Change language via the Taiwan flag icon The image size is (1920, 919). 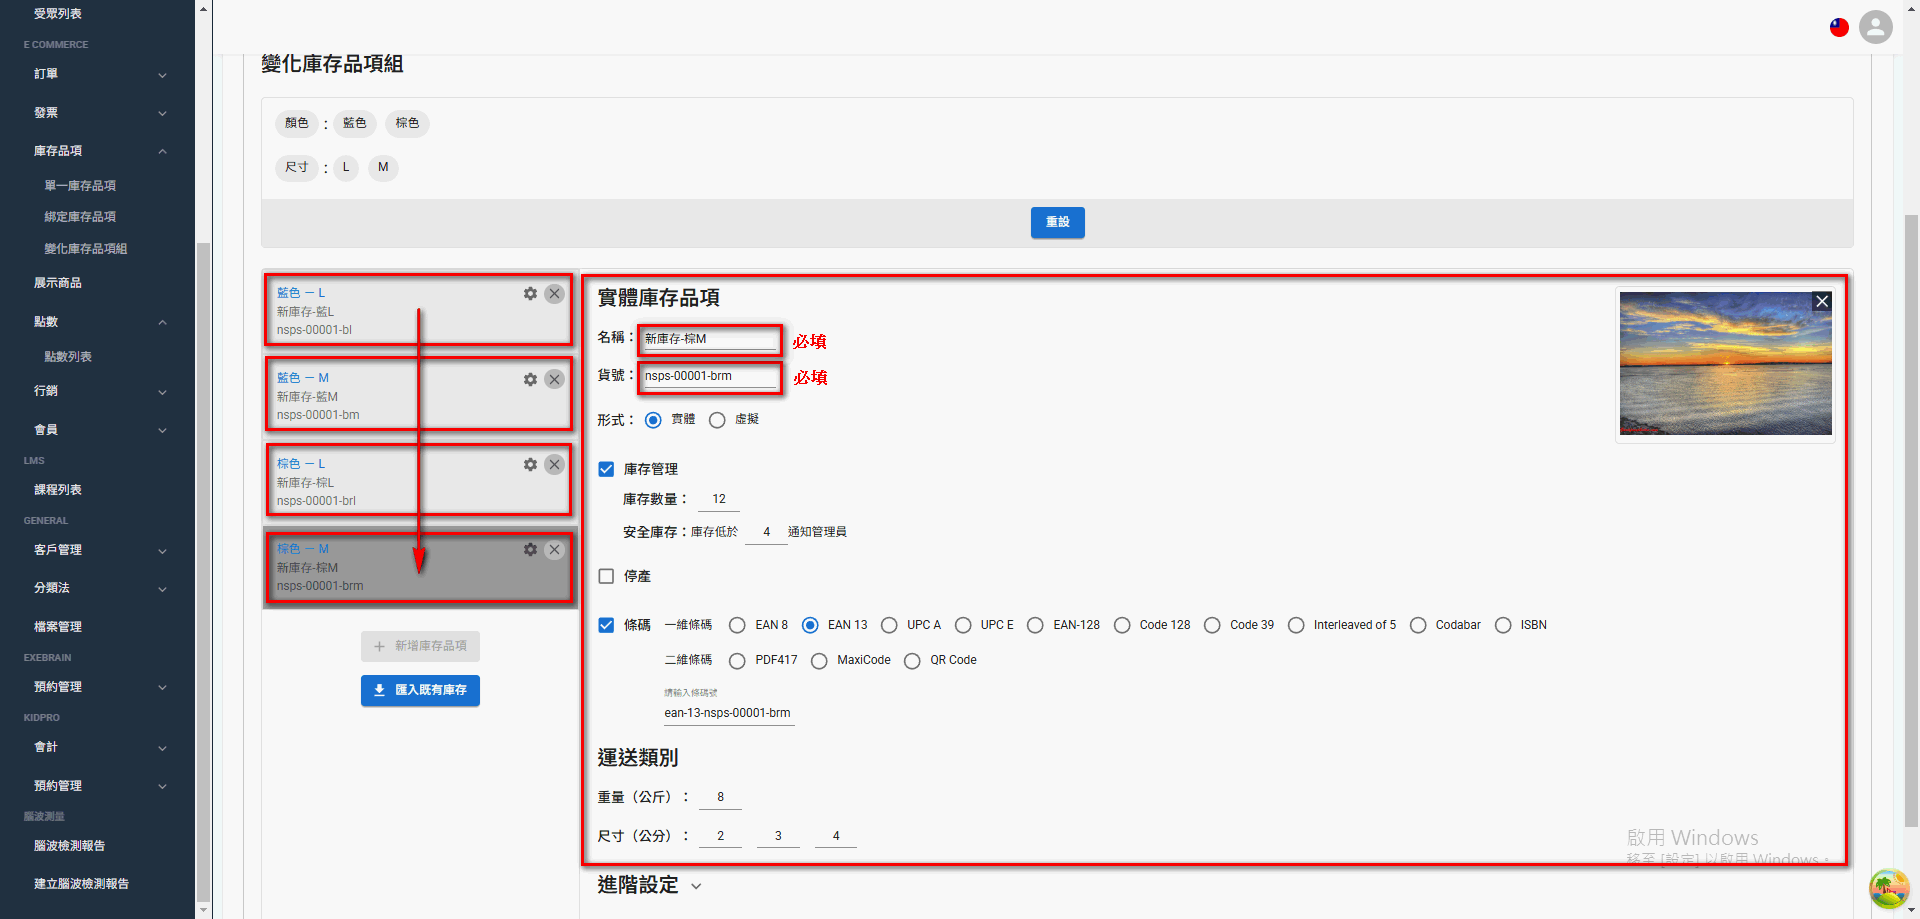(x=1839, y=27)
